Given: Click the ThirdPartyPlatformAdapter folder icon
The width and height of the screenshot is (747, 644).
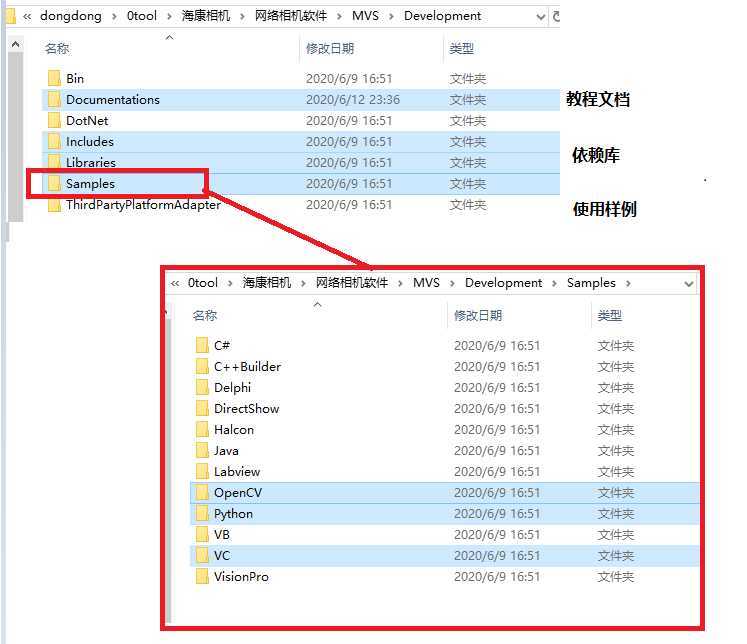Looking at the screenshot, I should click(54, 204).
